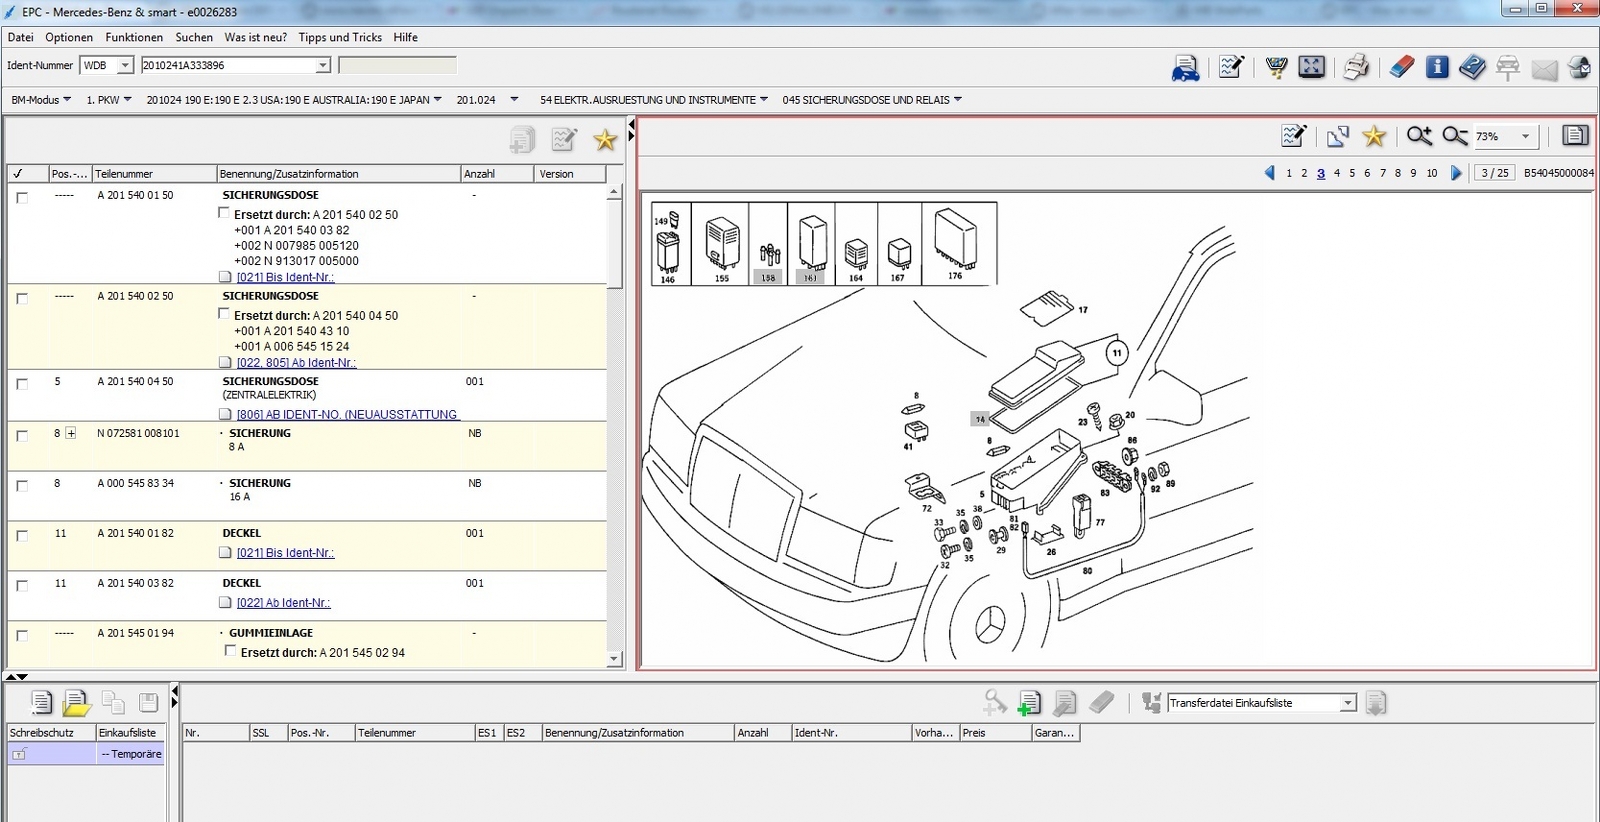The width and height of the screenshot is (1600, 822).
Task: Check the row for A 201 545 01 94
Action: (22, 636)
